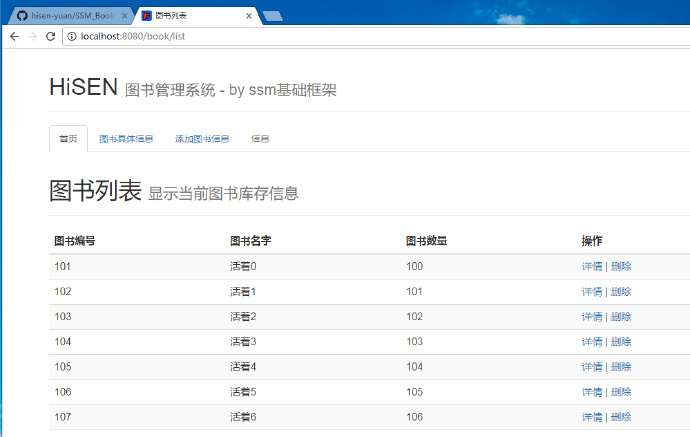
Task: Click book name cell 活着2
Action: pyautogui.click(x=243, y=316)
